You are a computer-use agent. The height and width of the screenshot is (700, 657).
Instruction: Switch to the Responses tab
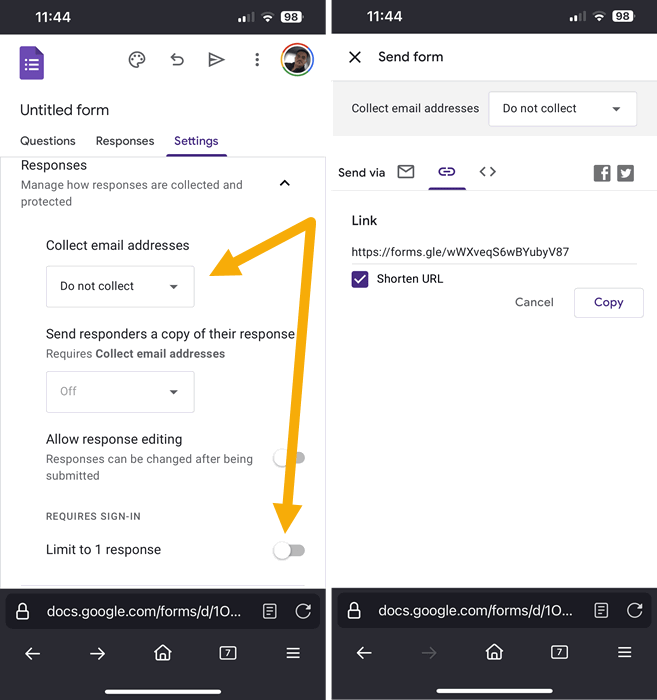point(125,141)
